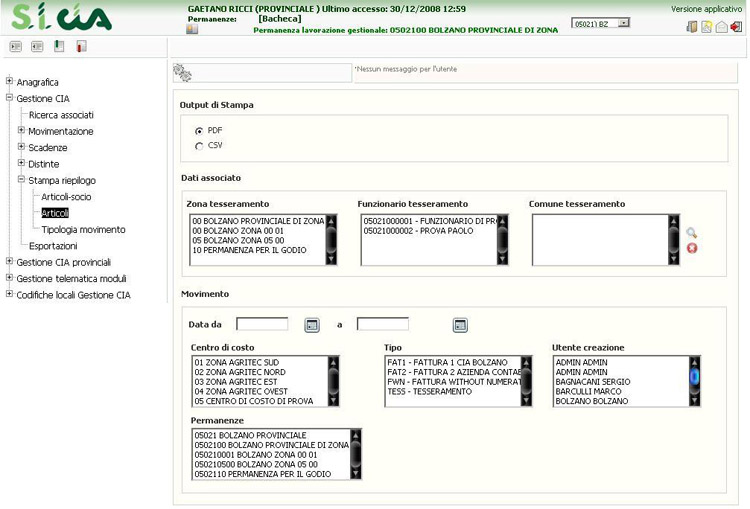Click the open envelope messages icon
Viewport: 750px width, 509px height.
(x=721, y=26)
